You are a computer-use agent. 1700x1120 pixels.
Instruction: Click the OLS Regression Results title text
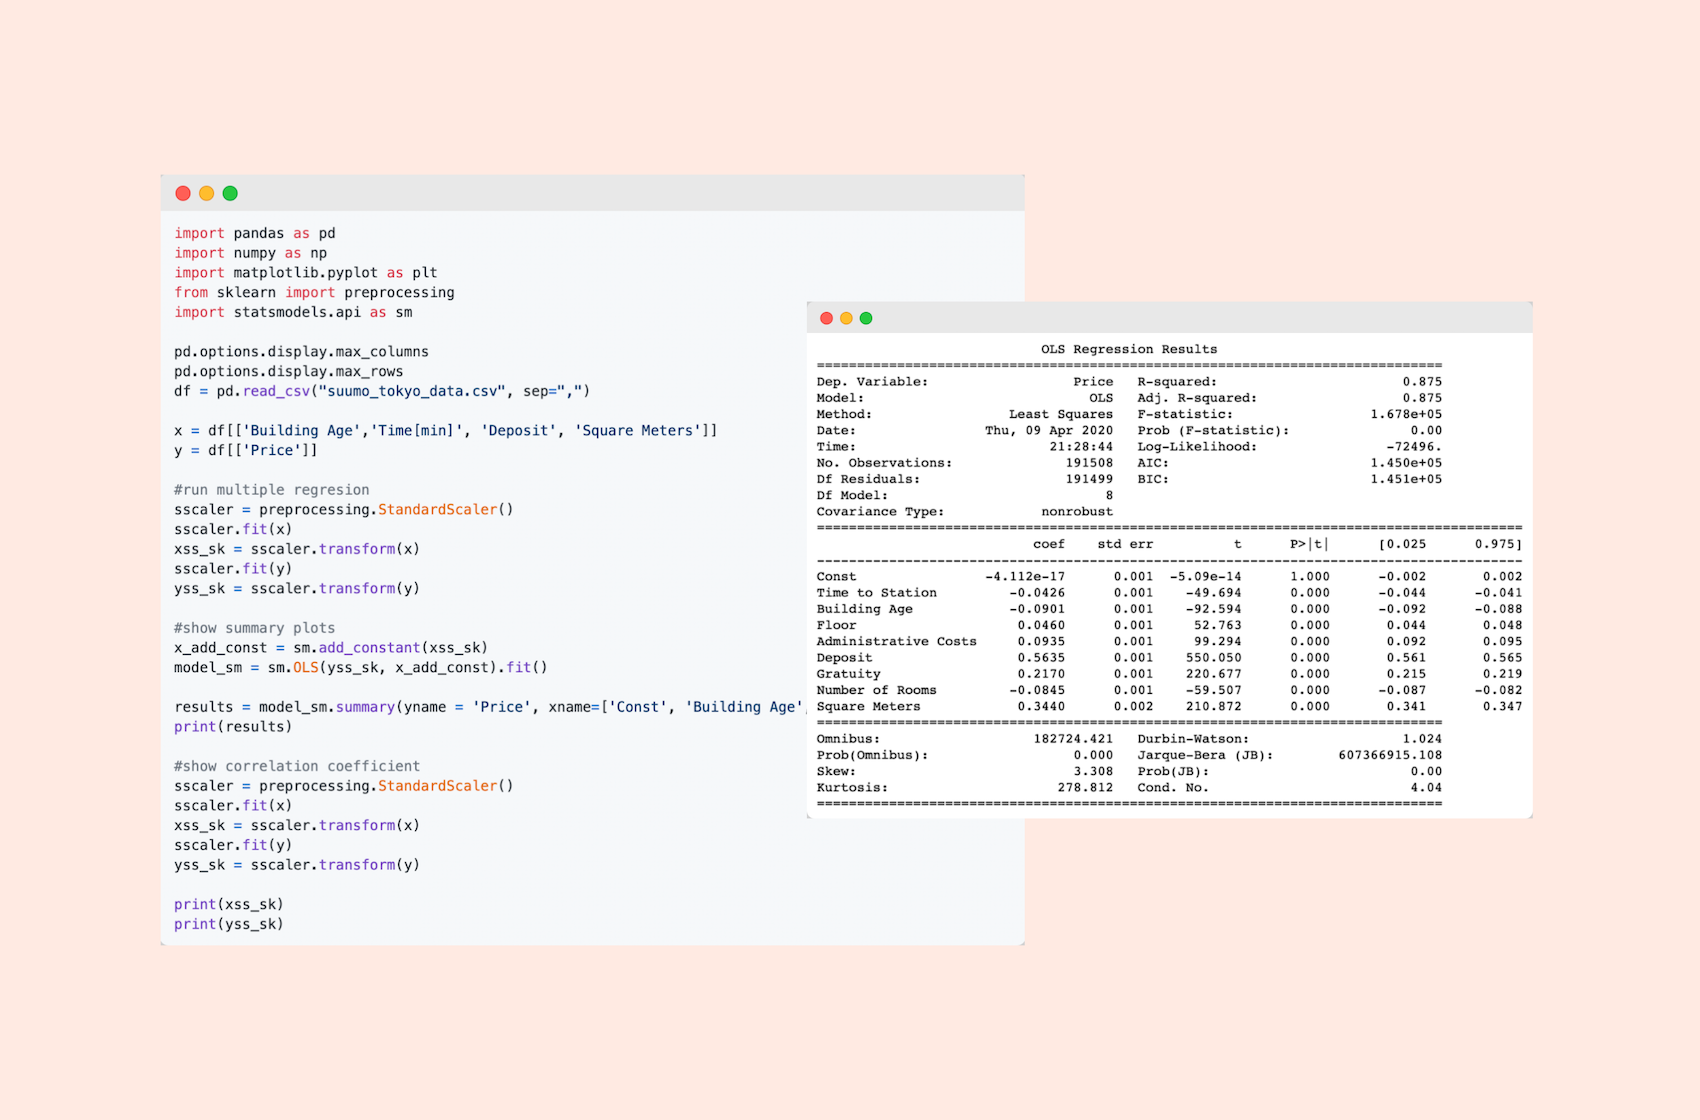click(1128, 349)
